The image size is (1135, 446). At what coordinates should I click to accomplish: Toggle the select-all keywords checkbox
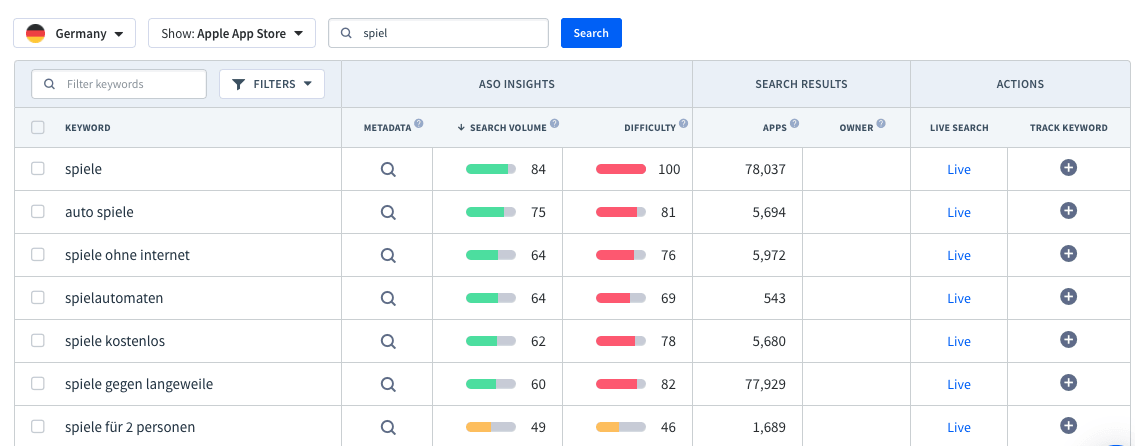coord(38,127)
